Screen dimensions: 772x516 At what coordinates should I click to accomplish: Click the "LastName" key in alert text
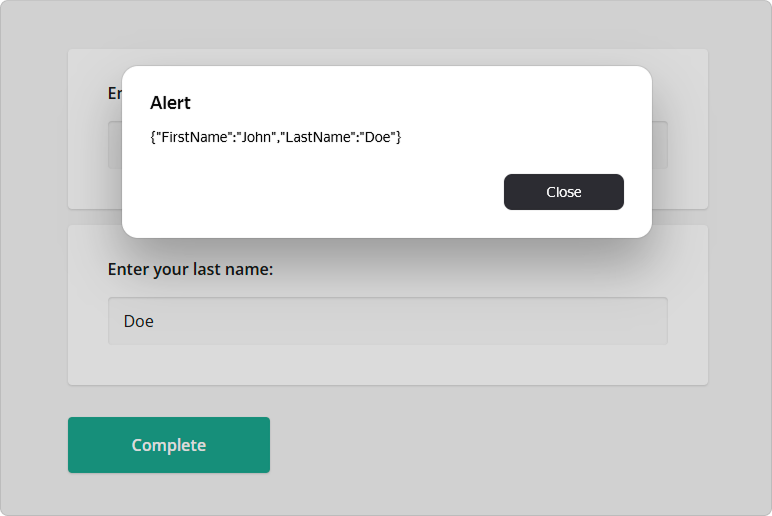point(316,136)
